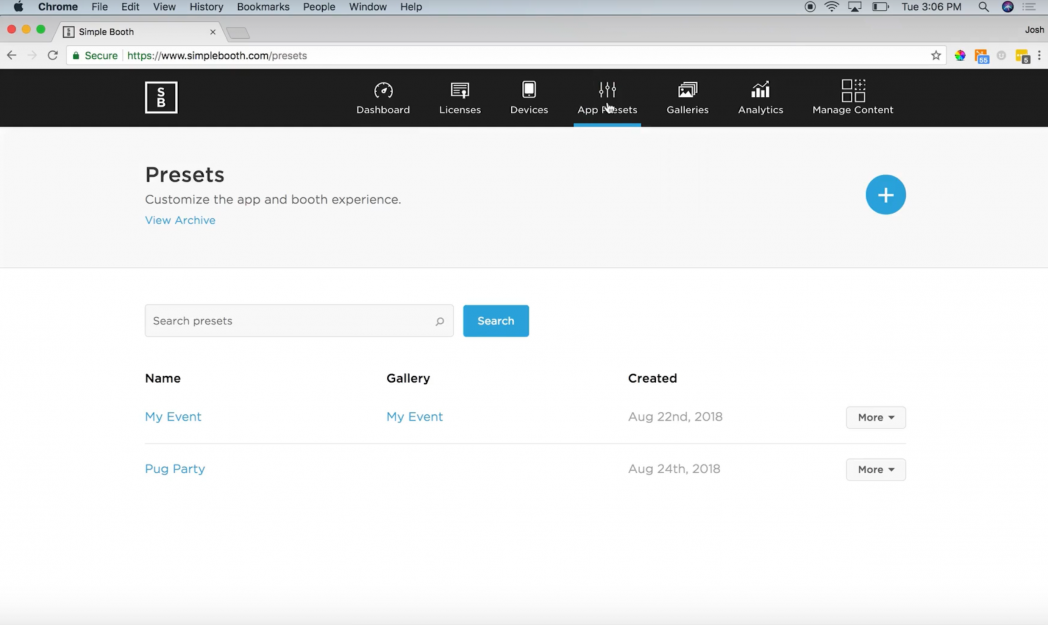The height and width of the screenshot is (625, 1048).
Task: Select the Licenses navigation icon
Action: pos(459,97)
